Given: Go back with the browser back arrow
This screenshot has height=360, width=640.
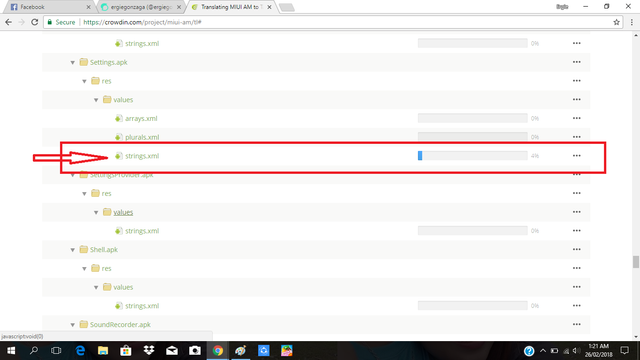Looking at the screenshot, I should click(8, 22).
